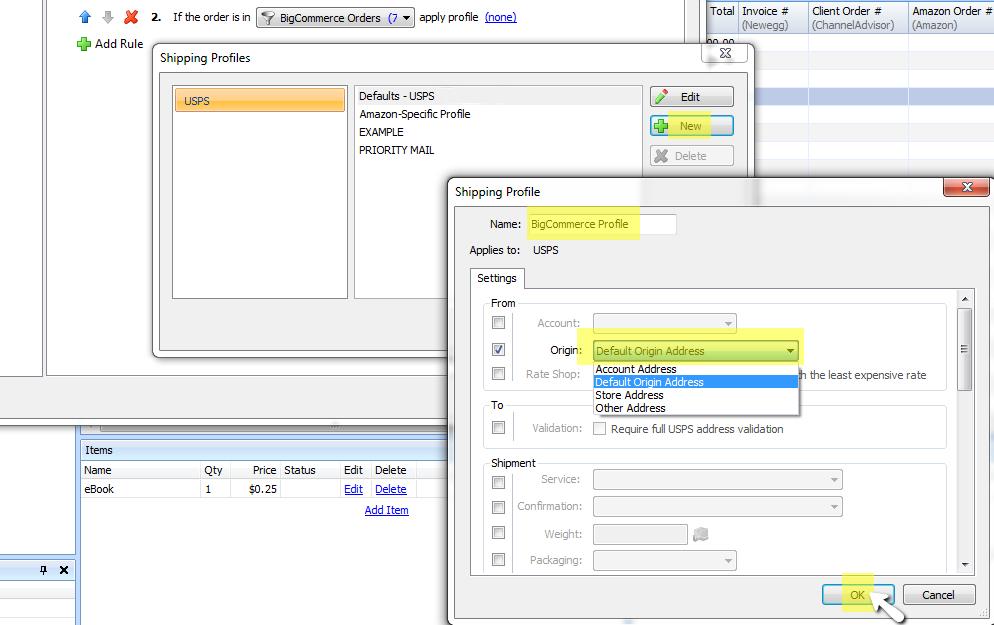Enable the Packaging checkbox

[498, 560]
